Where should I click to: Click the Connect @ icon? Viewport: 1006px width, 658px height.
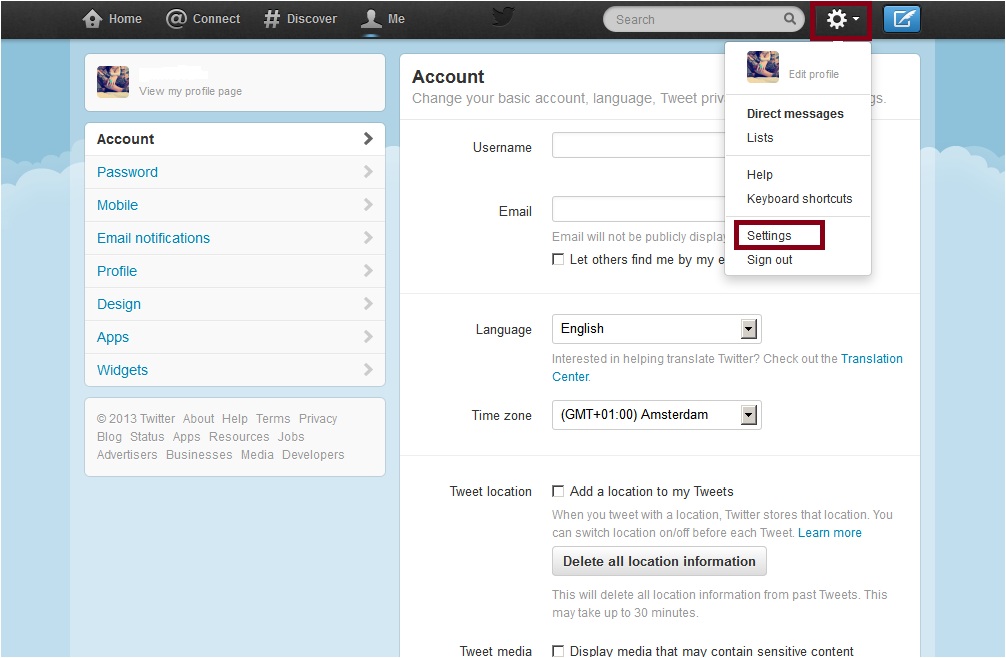coord(176,19)
